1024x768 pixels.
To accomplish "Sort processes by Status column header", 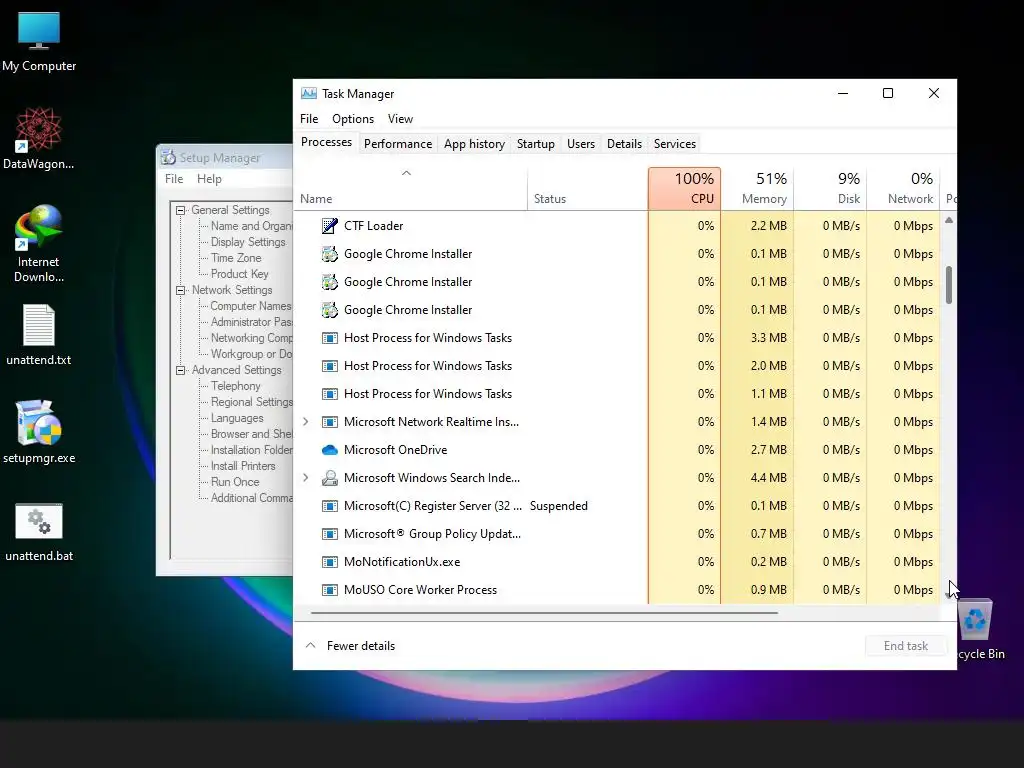I will (x=587, y=189).
